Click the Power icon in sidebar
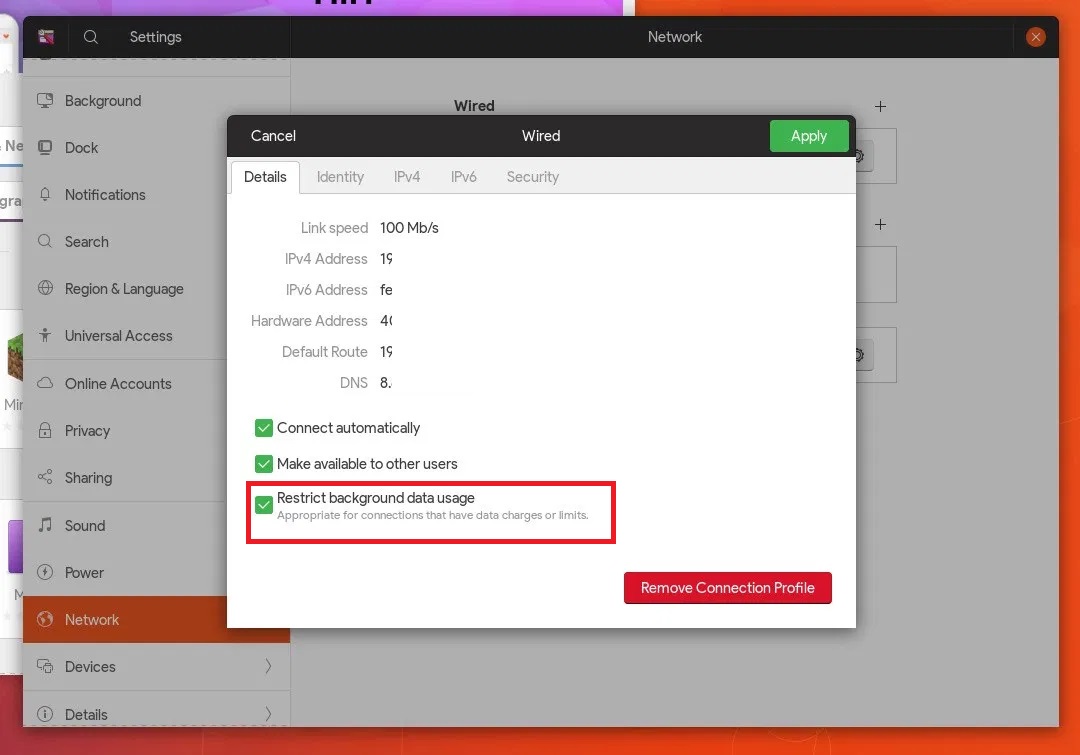This screenshot has height=755, width=1080. (45, 573)
